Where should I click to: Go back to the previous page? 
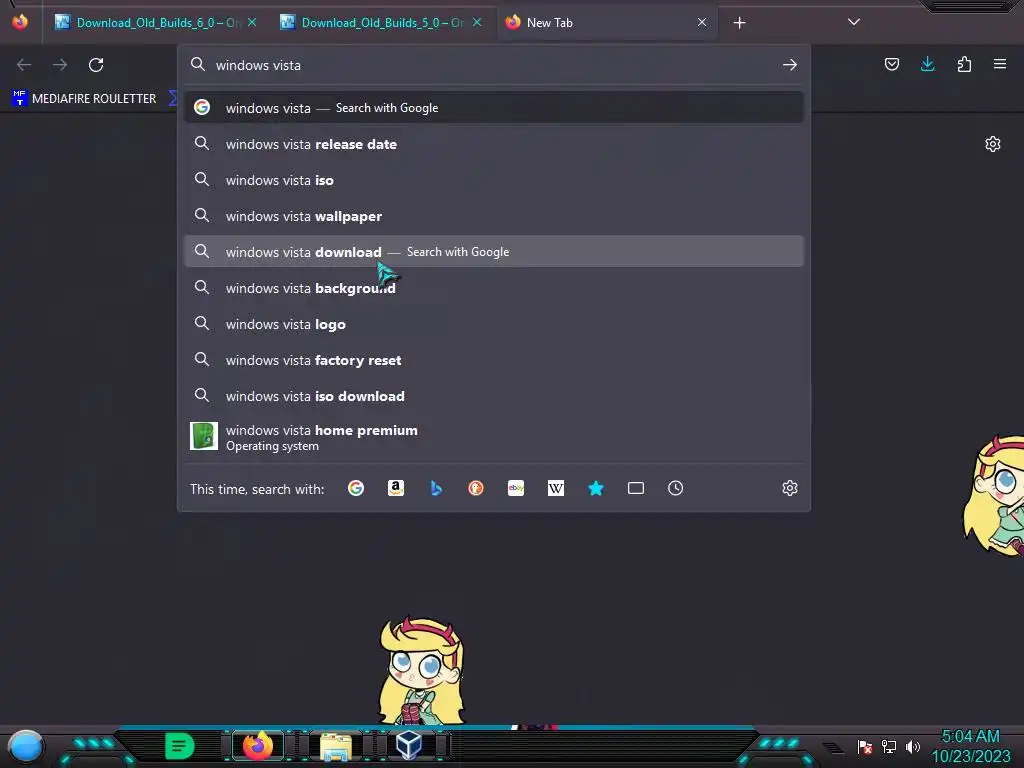[24, 65]
